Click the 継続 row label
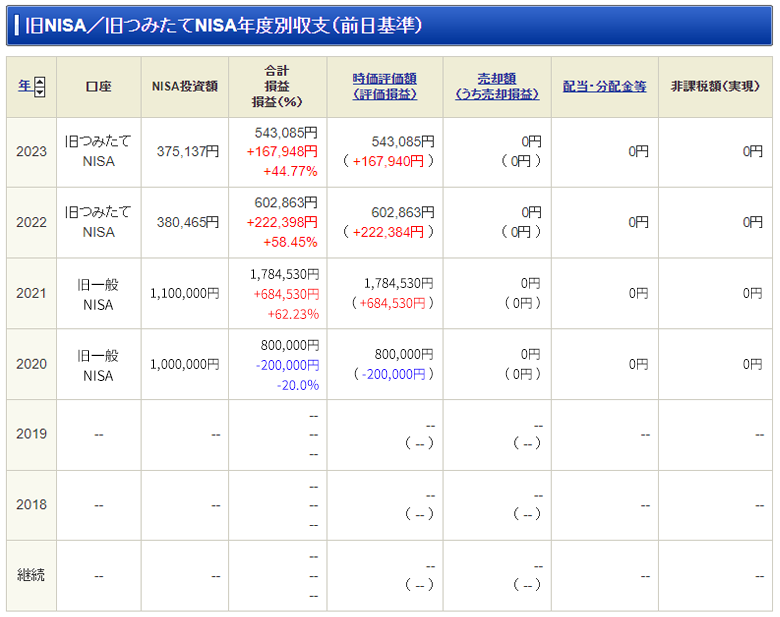780x617 pixels. [x=31, y=576]
